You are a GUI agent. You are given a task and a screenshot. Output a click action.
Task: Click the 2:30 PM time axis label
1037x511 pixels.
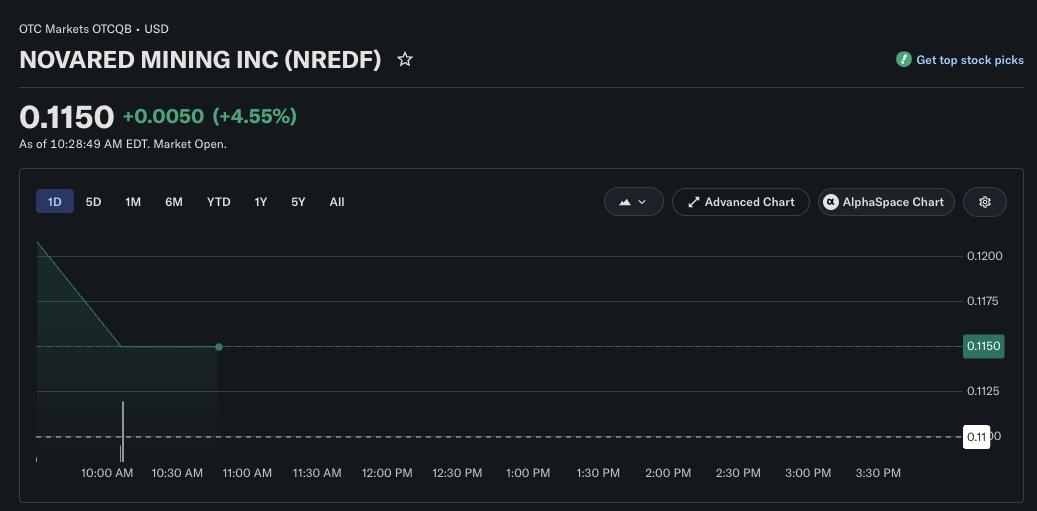click(738, 473)
